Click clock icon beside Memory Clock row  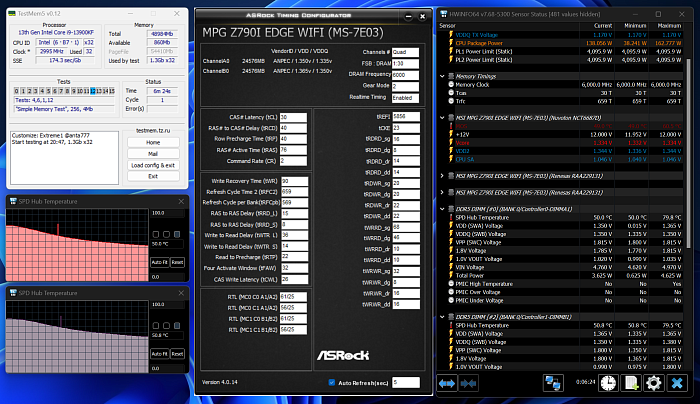click(451, 84)
